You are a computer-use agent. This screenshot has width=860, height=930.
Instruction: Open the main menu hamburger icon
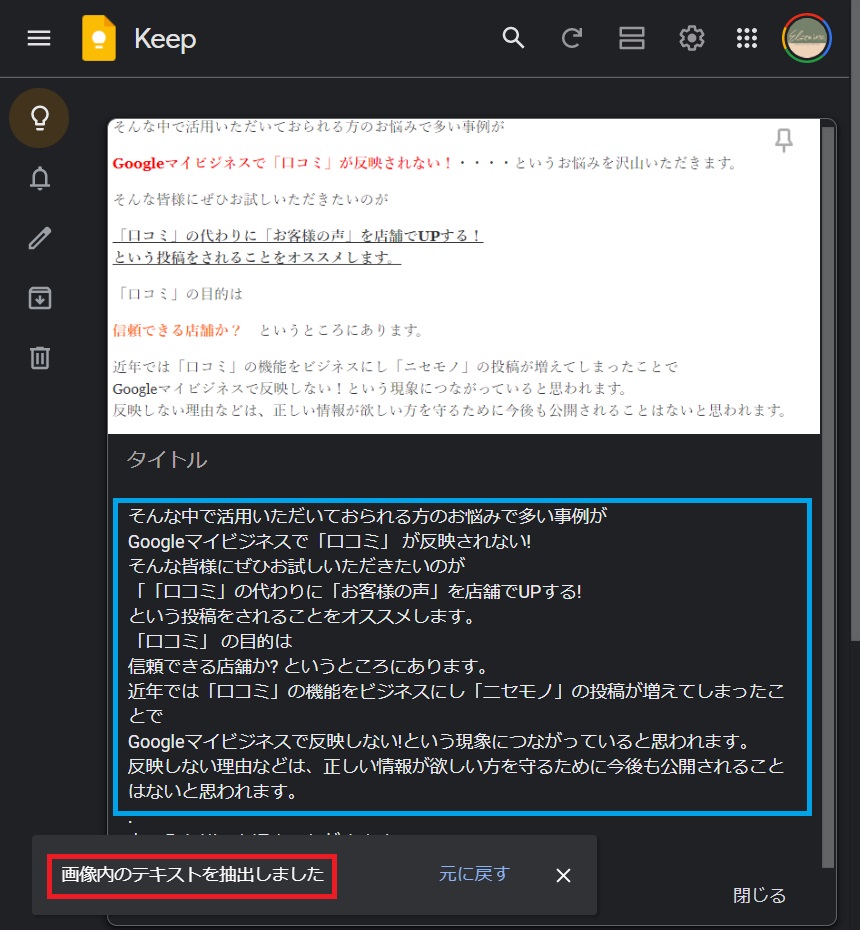click(x=39, y=38)
